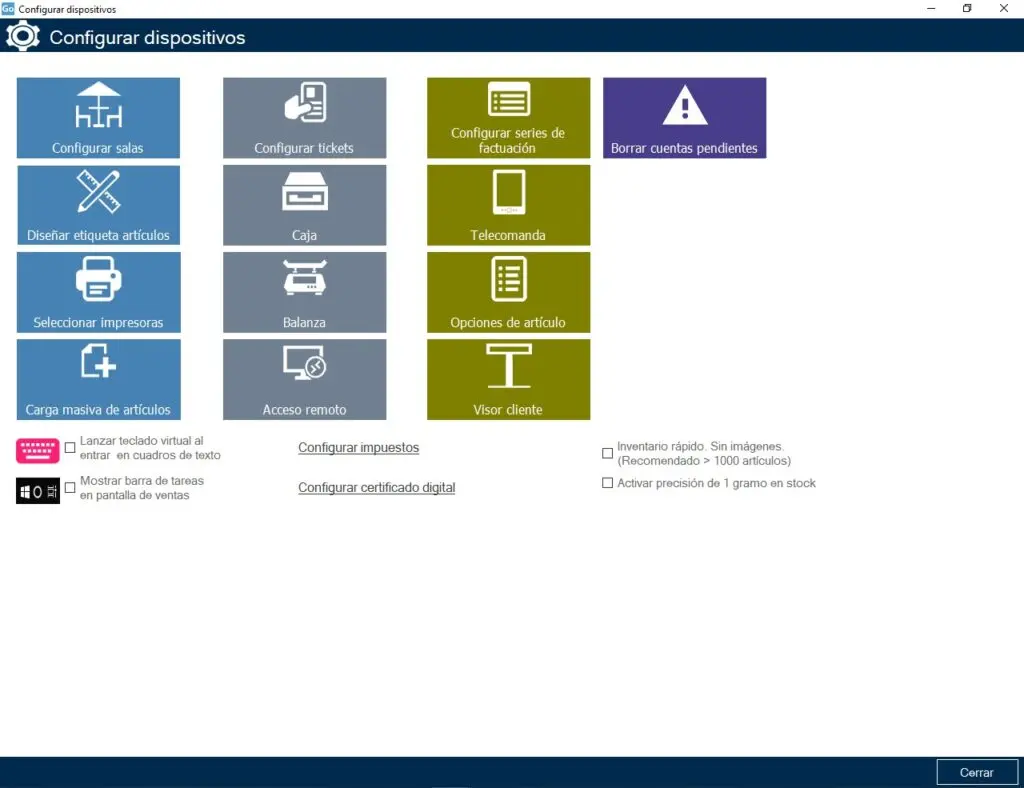Open the Acceso remoto tile
The width and height of the screenshot is (1024, 788).
[x=304, y=379]
